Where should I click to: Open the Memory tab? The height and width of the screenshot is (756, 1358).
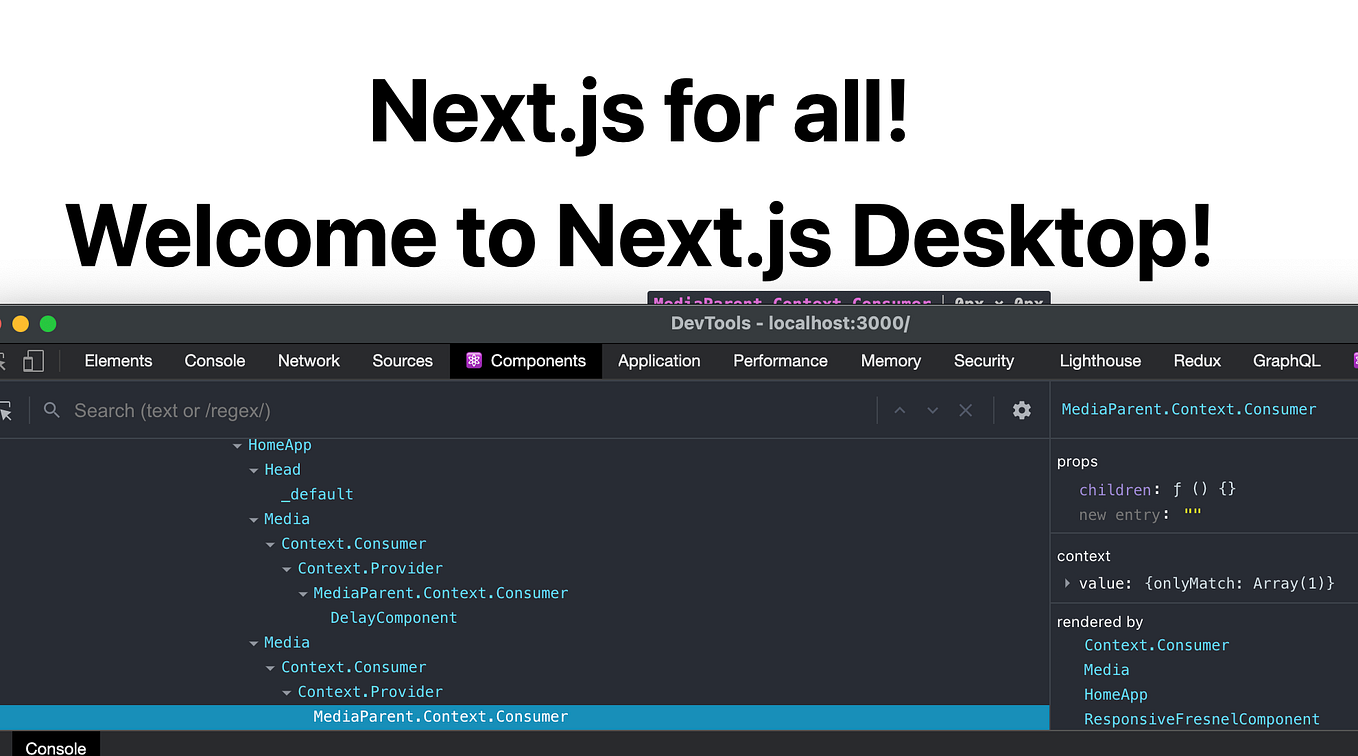[x=891, y=361]
